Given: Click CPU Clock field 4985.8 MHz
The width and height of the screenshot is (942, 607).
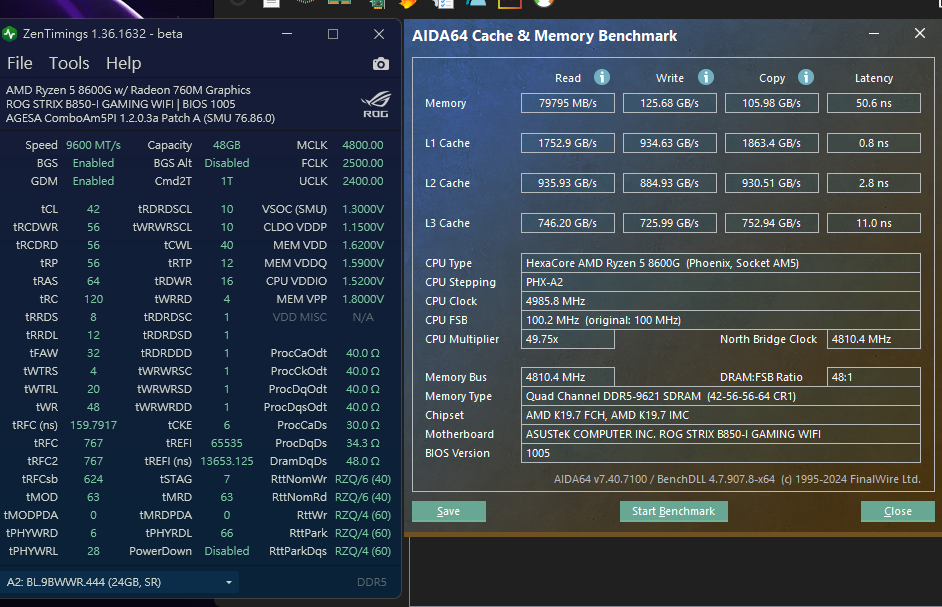Looking at the screenshot, I should (721, 301).
